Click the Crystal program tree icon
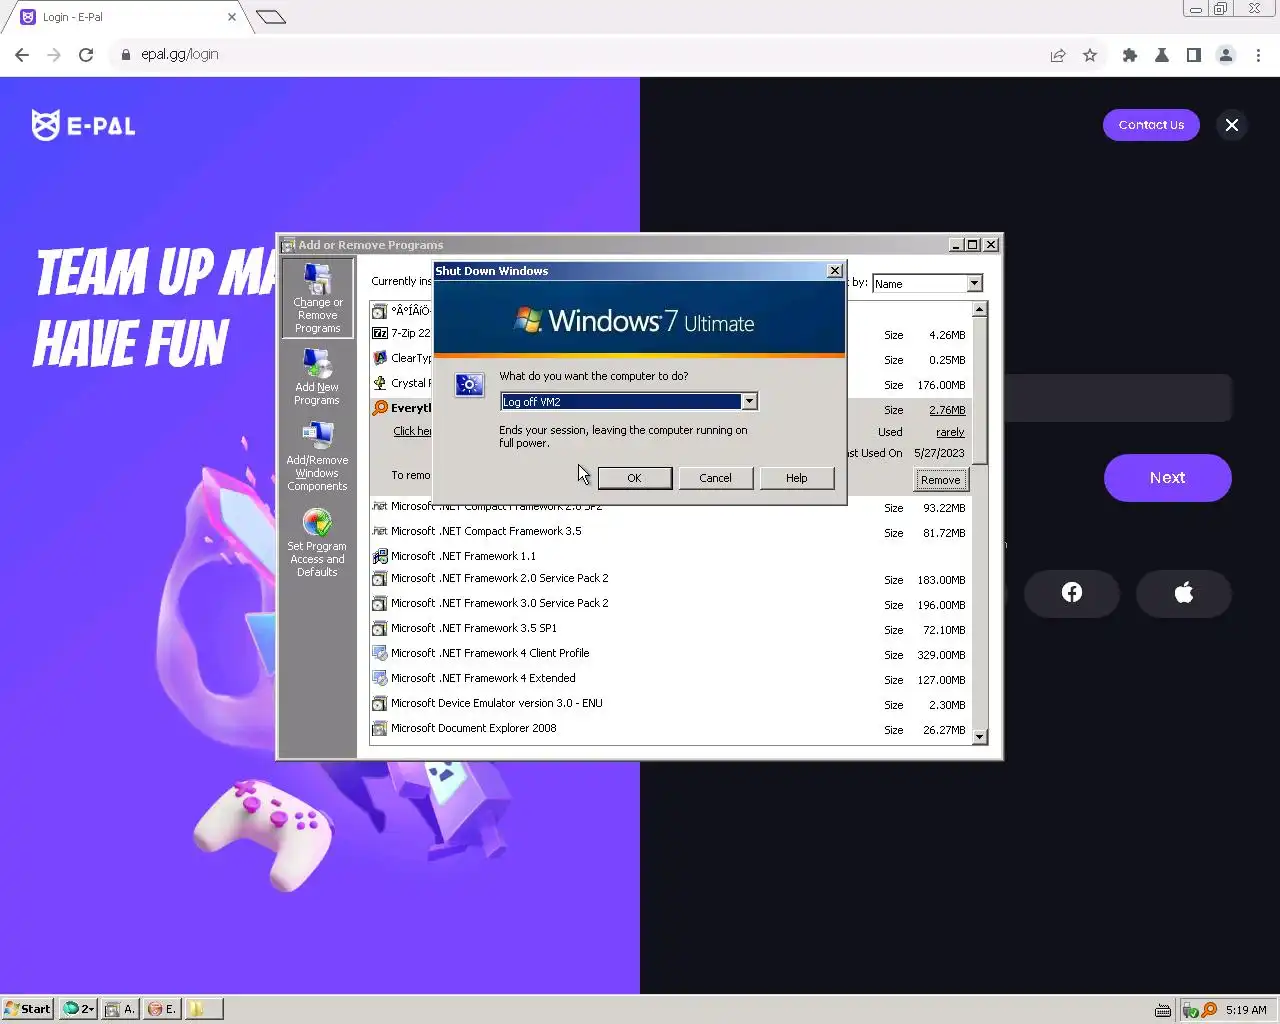This screenshot has width=1280, height=1024. (380, 383)
